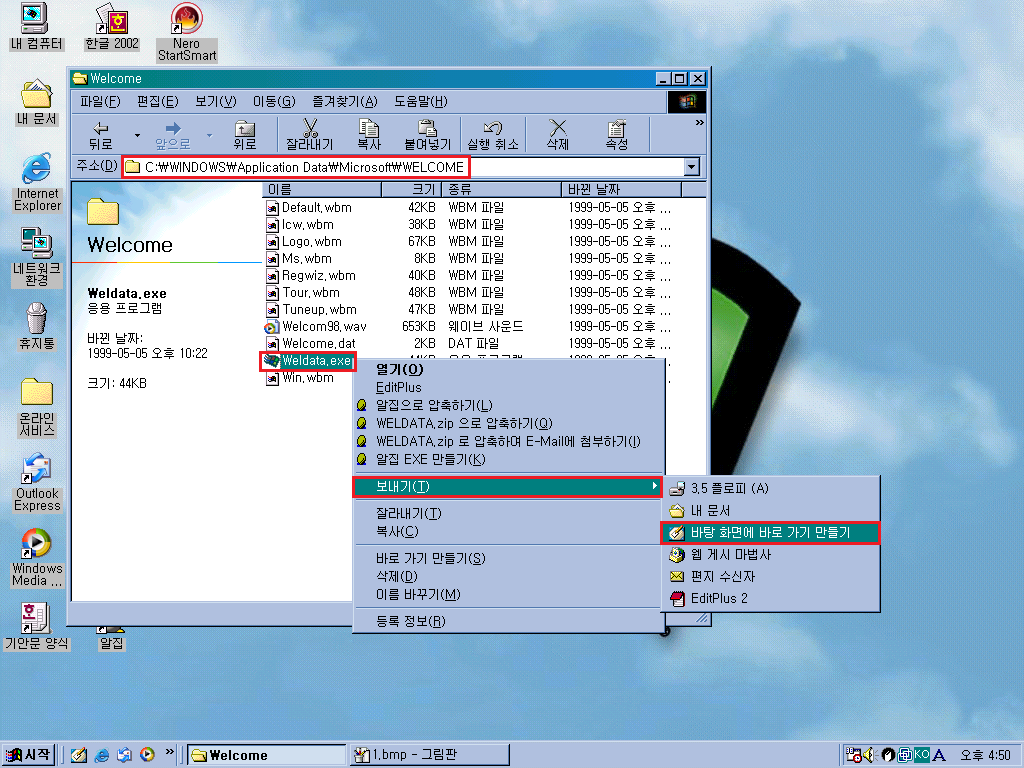This screenshot has width=1024, height=768.
Task: Click the 시작 Start button
Action: coord(29,755)
